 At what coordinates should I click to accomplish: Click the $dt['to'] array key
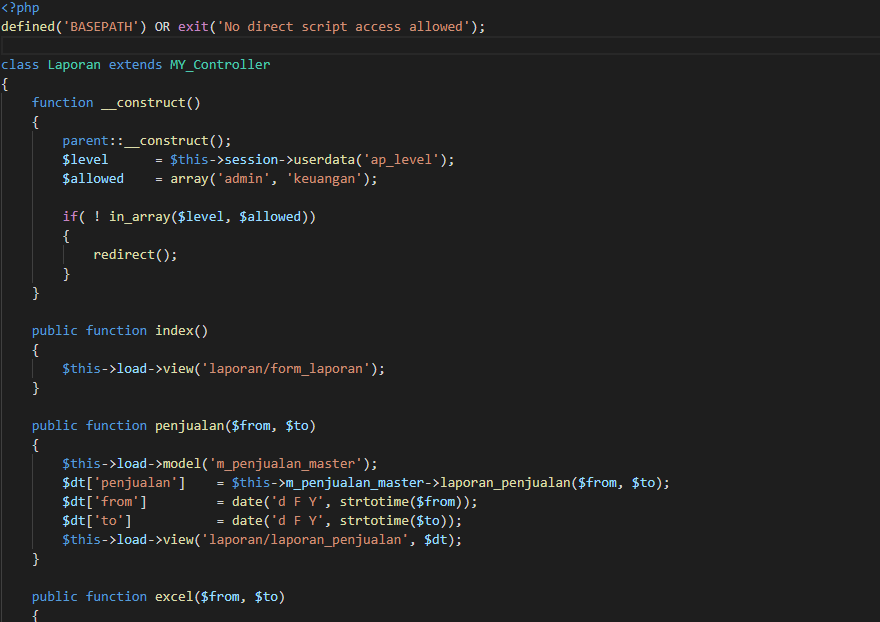(x=97, y=521)
